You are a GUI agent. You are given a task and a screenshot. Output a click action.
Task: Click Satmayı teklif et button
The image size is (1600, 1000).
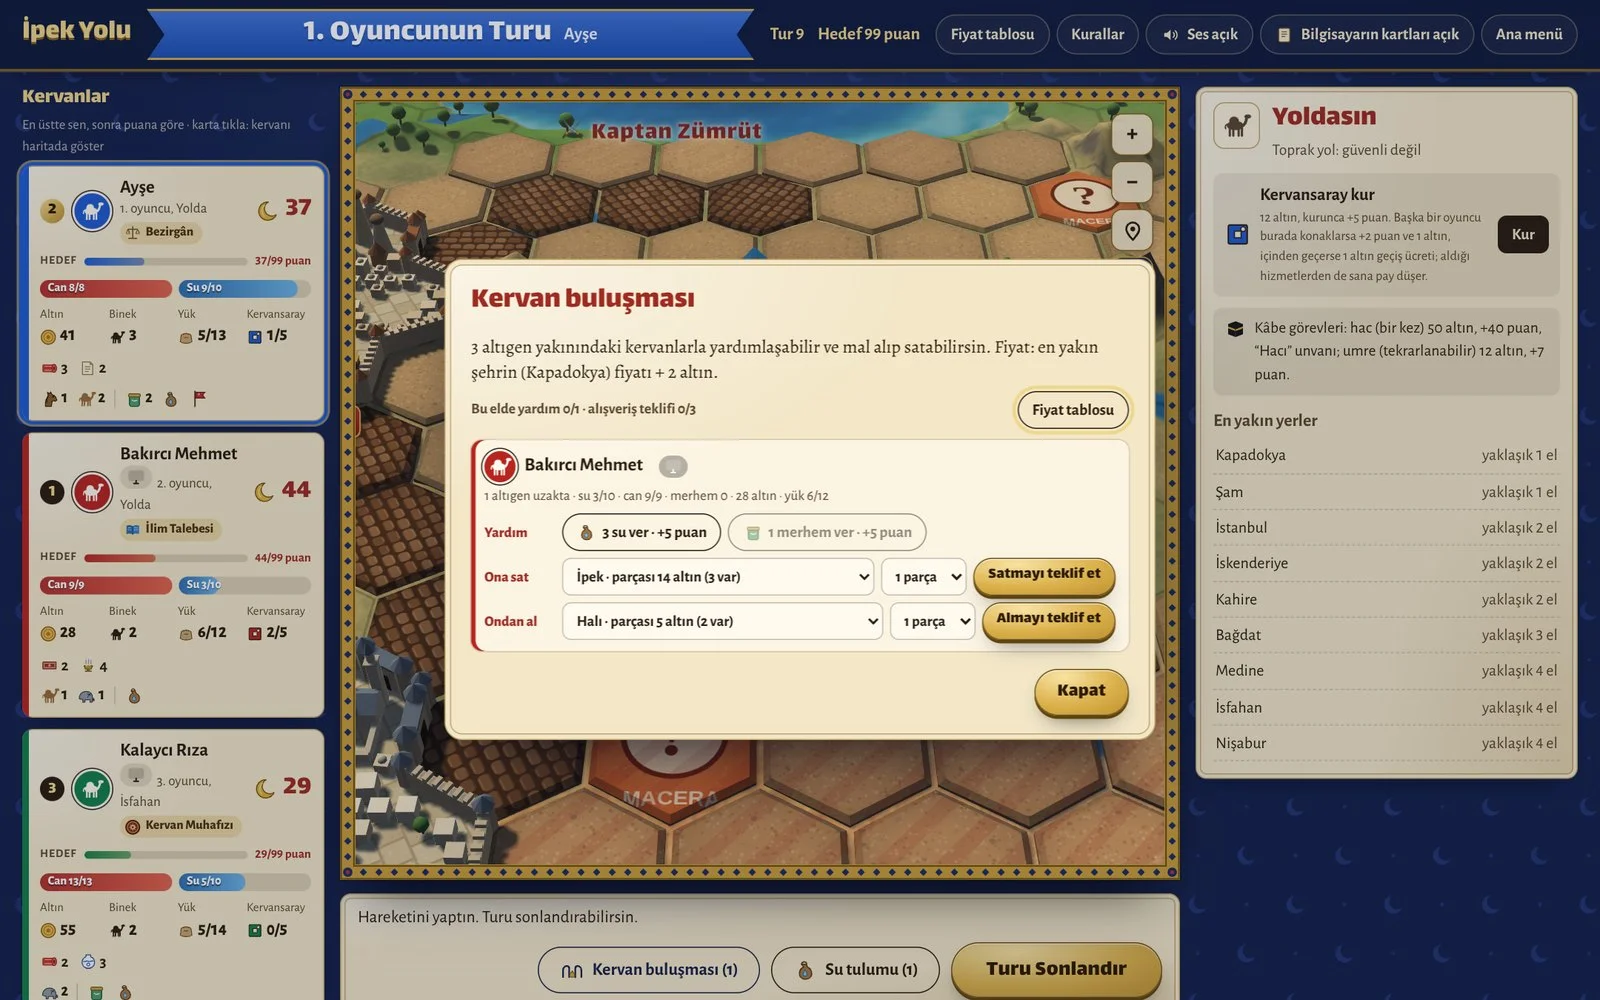coord(1044,575)
